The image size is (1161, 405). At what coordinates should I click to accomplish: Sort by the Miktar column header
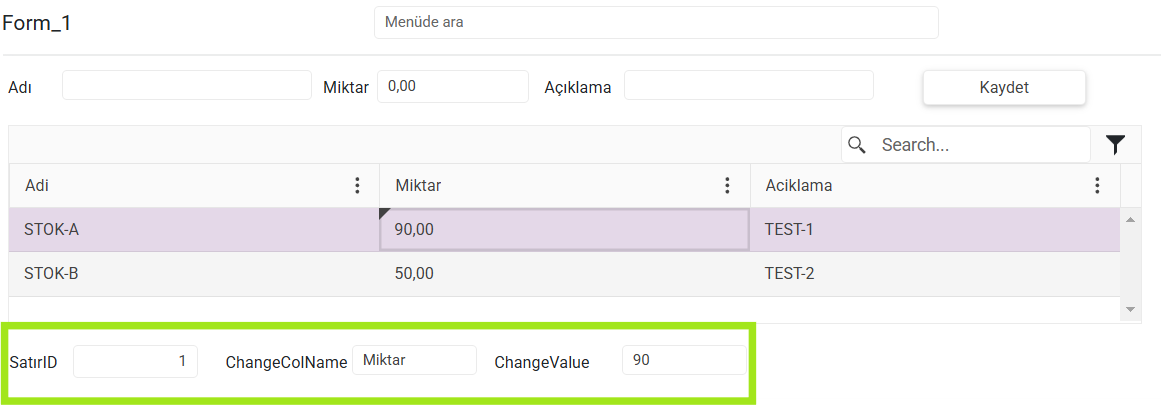(x=418, y=185)
